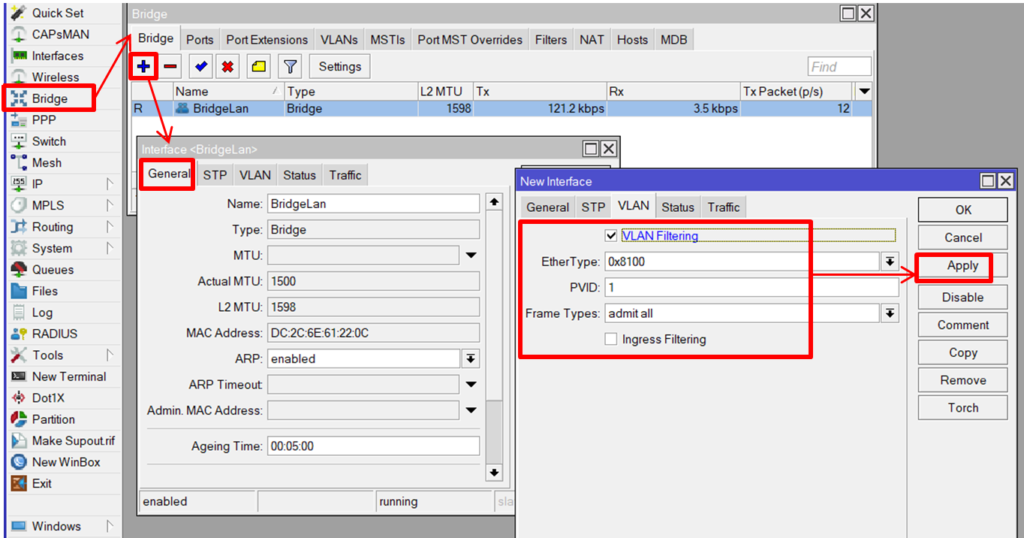Open the STP tab in New Interface
The height and width of the screenshot is (538, 1024).
593,207
